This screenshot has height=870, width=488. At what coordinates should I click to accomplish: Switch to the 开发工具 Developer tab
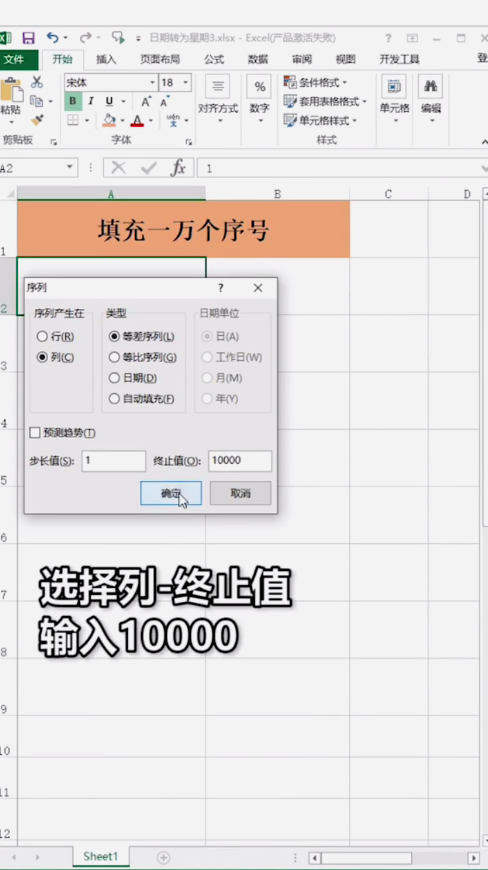(x=399, y=59)
